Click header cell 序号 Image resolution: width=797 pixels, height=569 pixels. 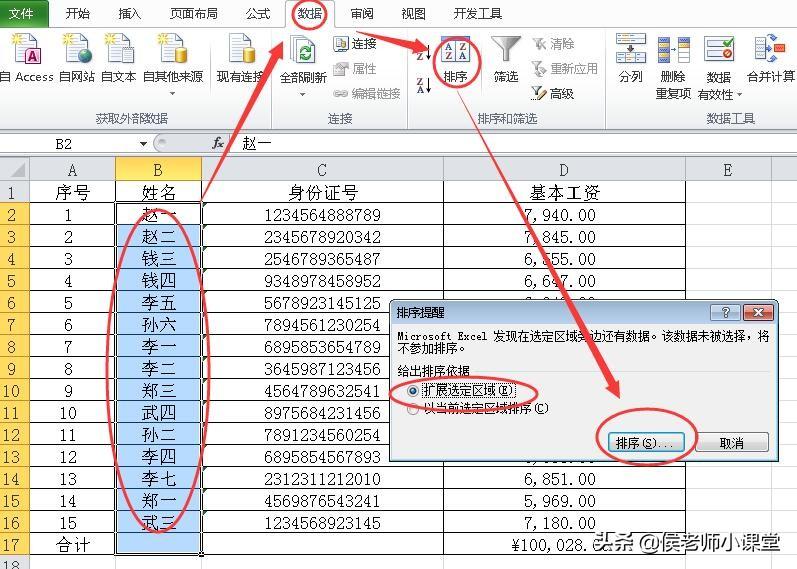tap(72, 192)
